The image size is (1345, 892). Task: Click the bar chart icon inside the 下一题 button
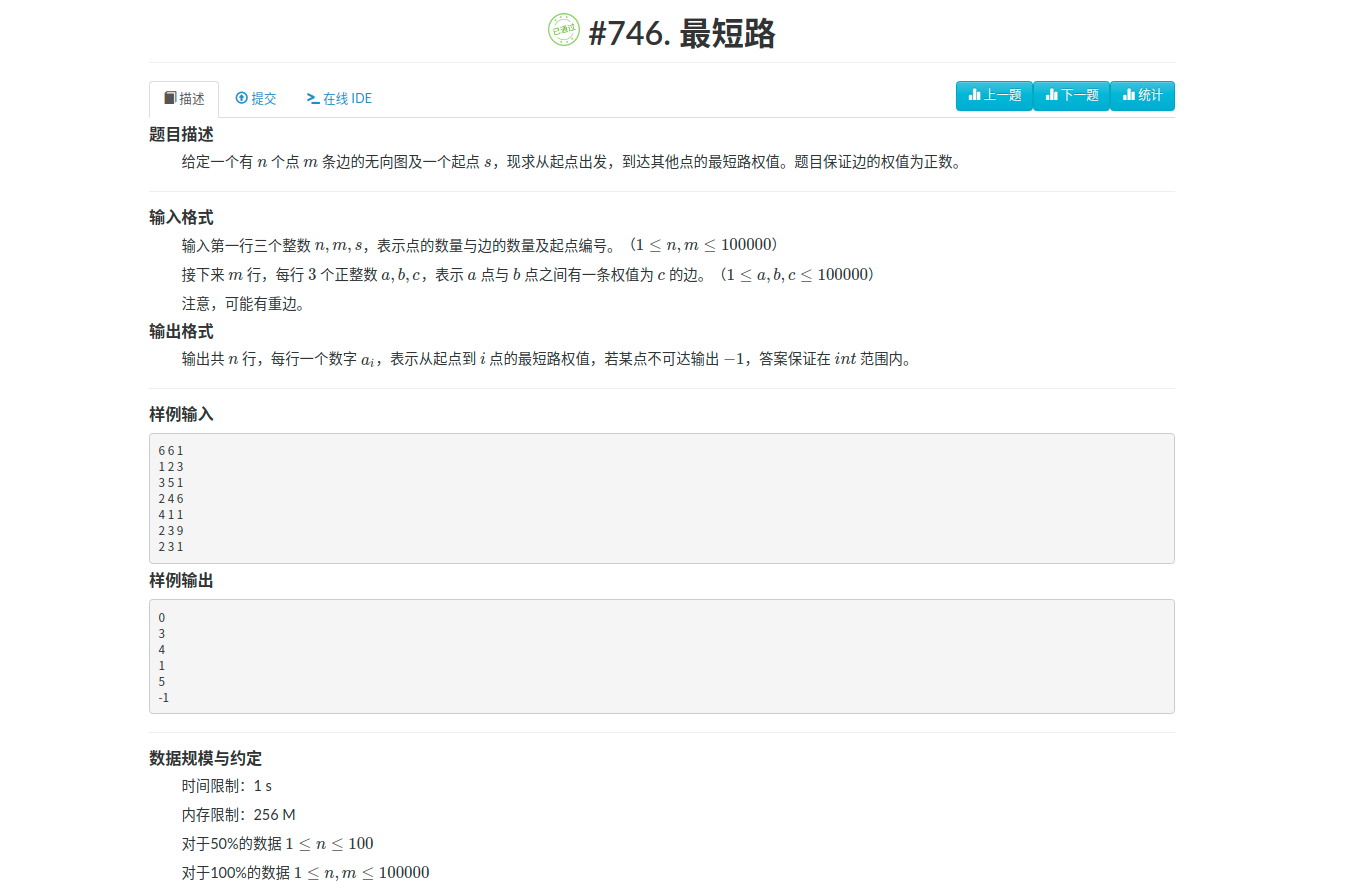(x=1052, y=95)
